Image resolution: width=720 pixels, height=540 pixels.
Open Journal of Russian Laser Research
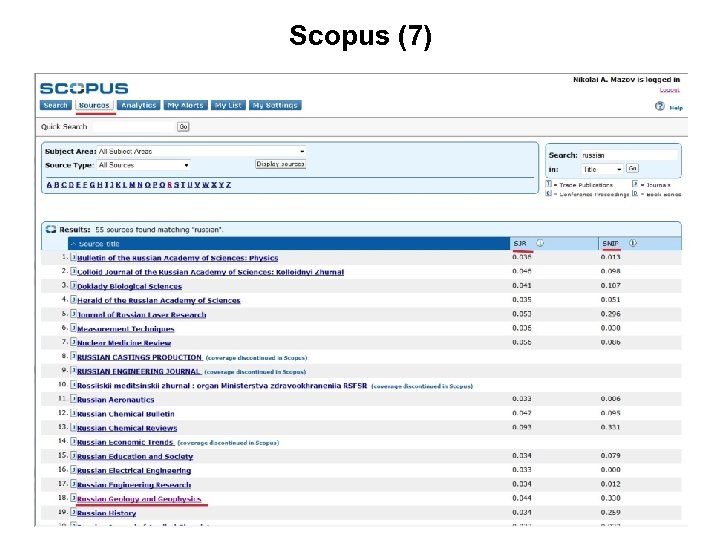point(141,315)
